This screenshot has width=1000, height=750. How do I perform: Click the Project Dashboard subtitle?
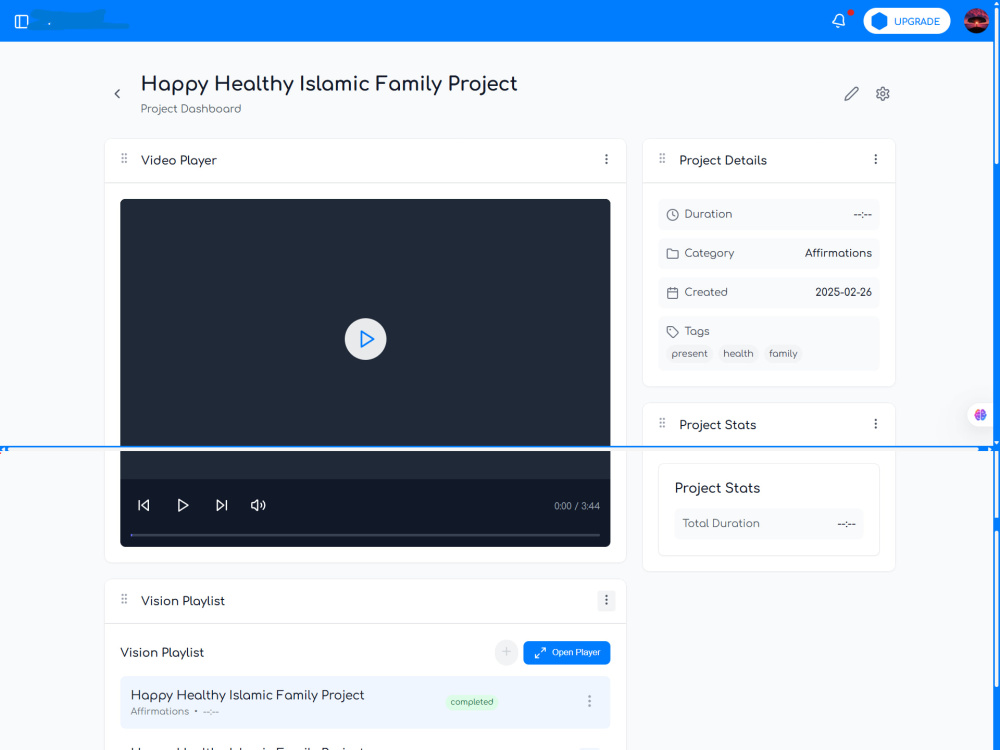point(191,109)
